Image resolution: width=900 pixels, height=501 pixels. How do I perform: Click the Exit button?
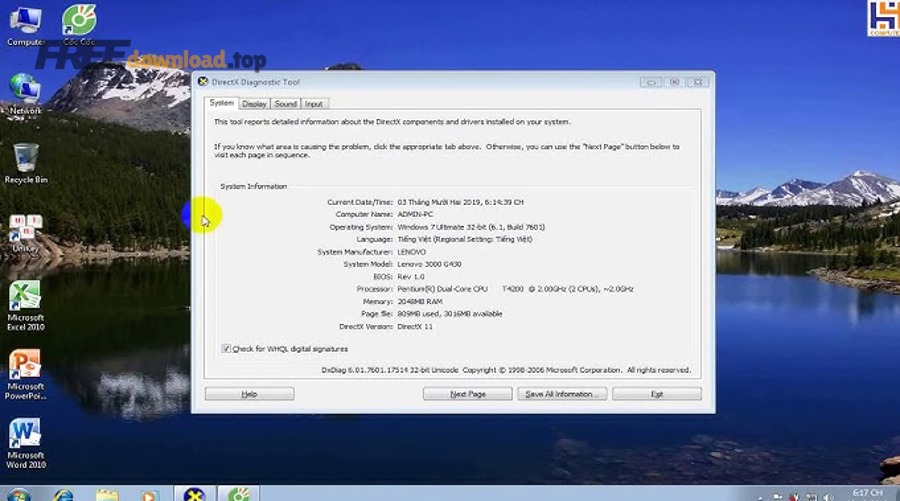657,394
